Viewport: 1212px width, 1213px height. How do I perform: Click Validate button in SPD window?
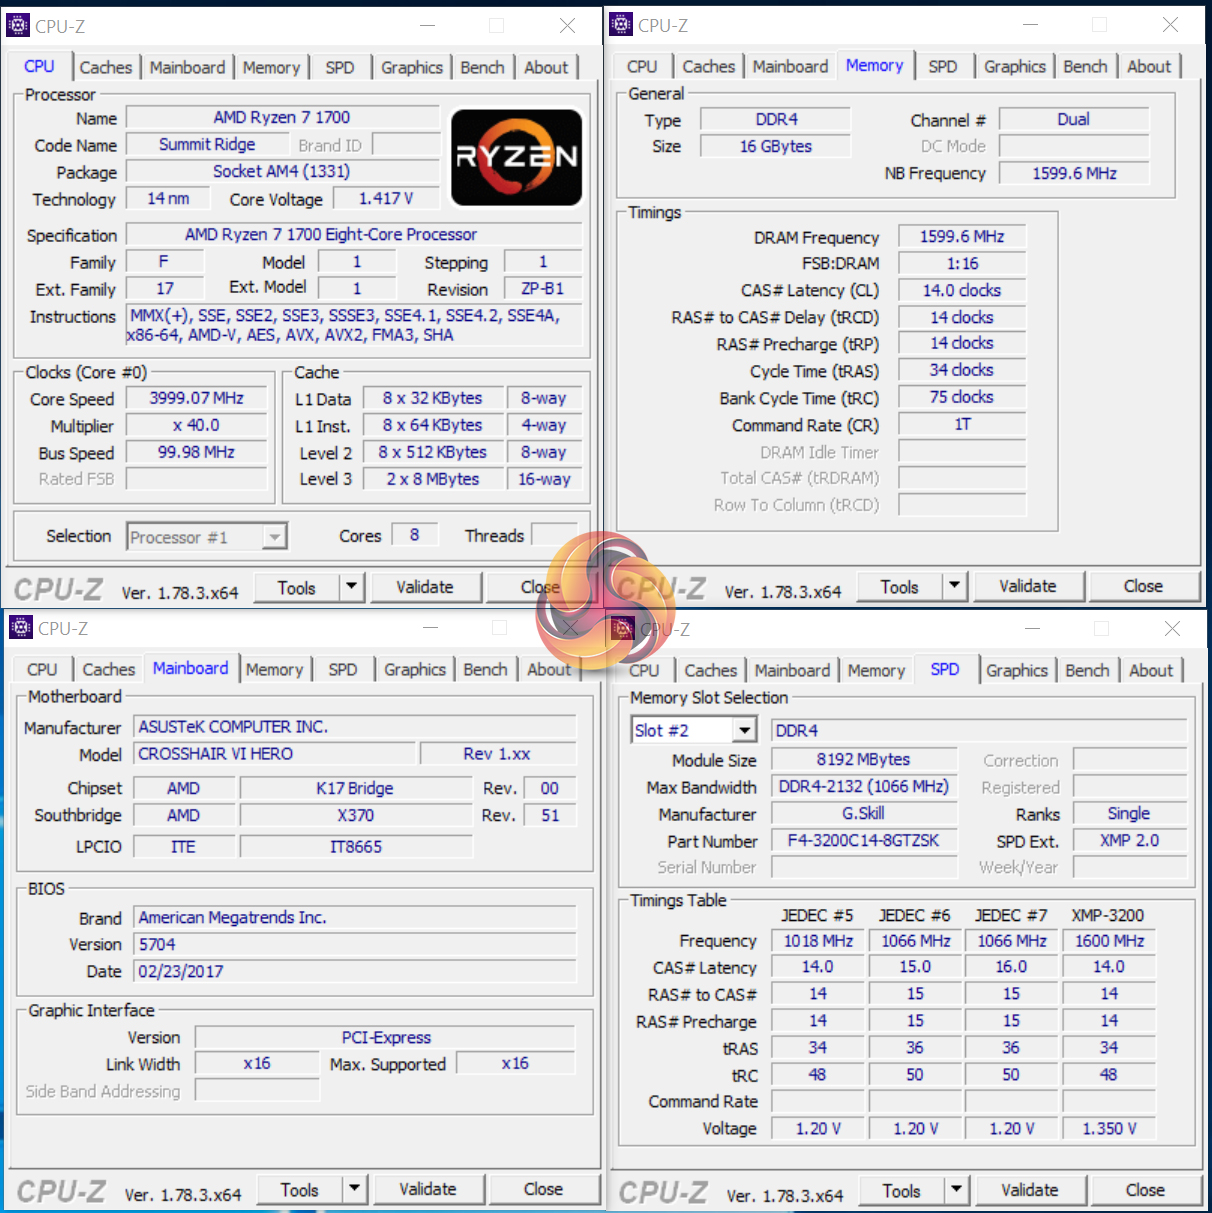pos(1030,1189)
